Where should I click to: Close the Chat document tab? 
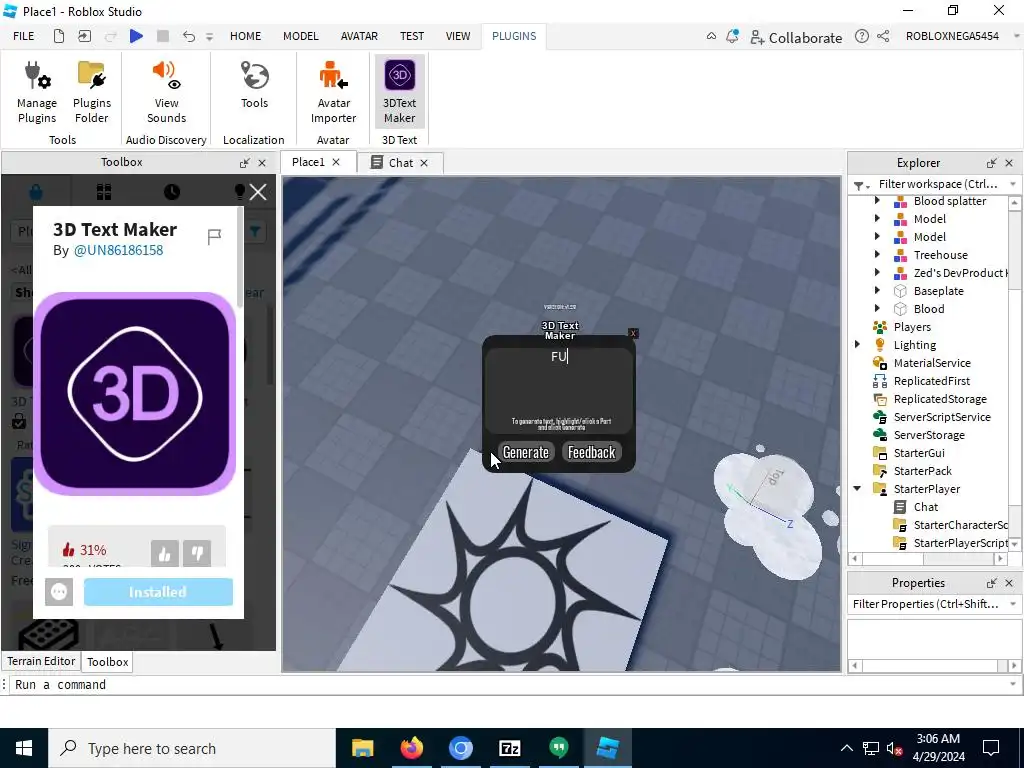(424, 163)
